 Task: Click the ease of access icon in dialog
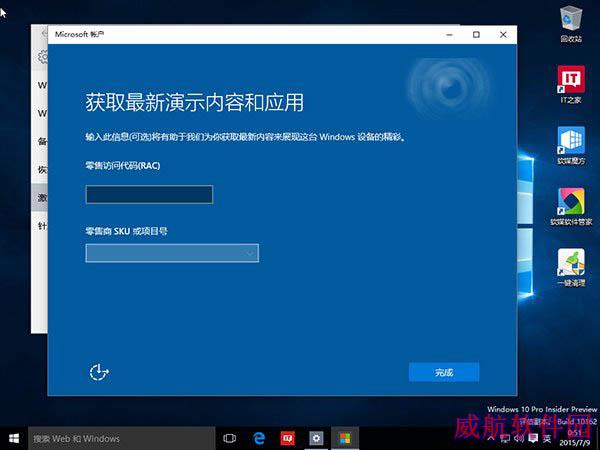click(x=99, y=372)
